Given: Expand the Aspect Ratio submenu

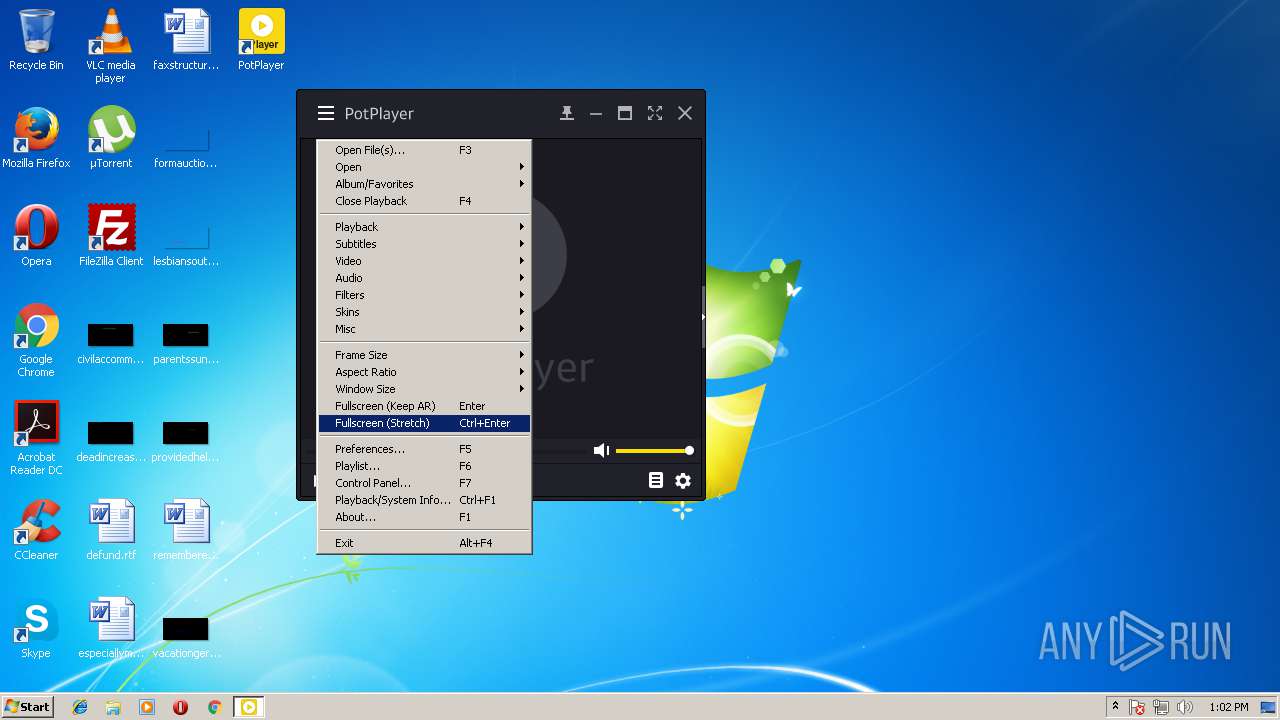Looking at the screenshot, I should pyautogui.click(x=424, y=372).
